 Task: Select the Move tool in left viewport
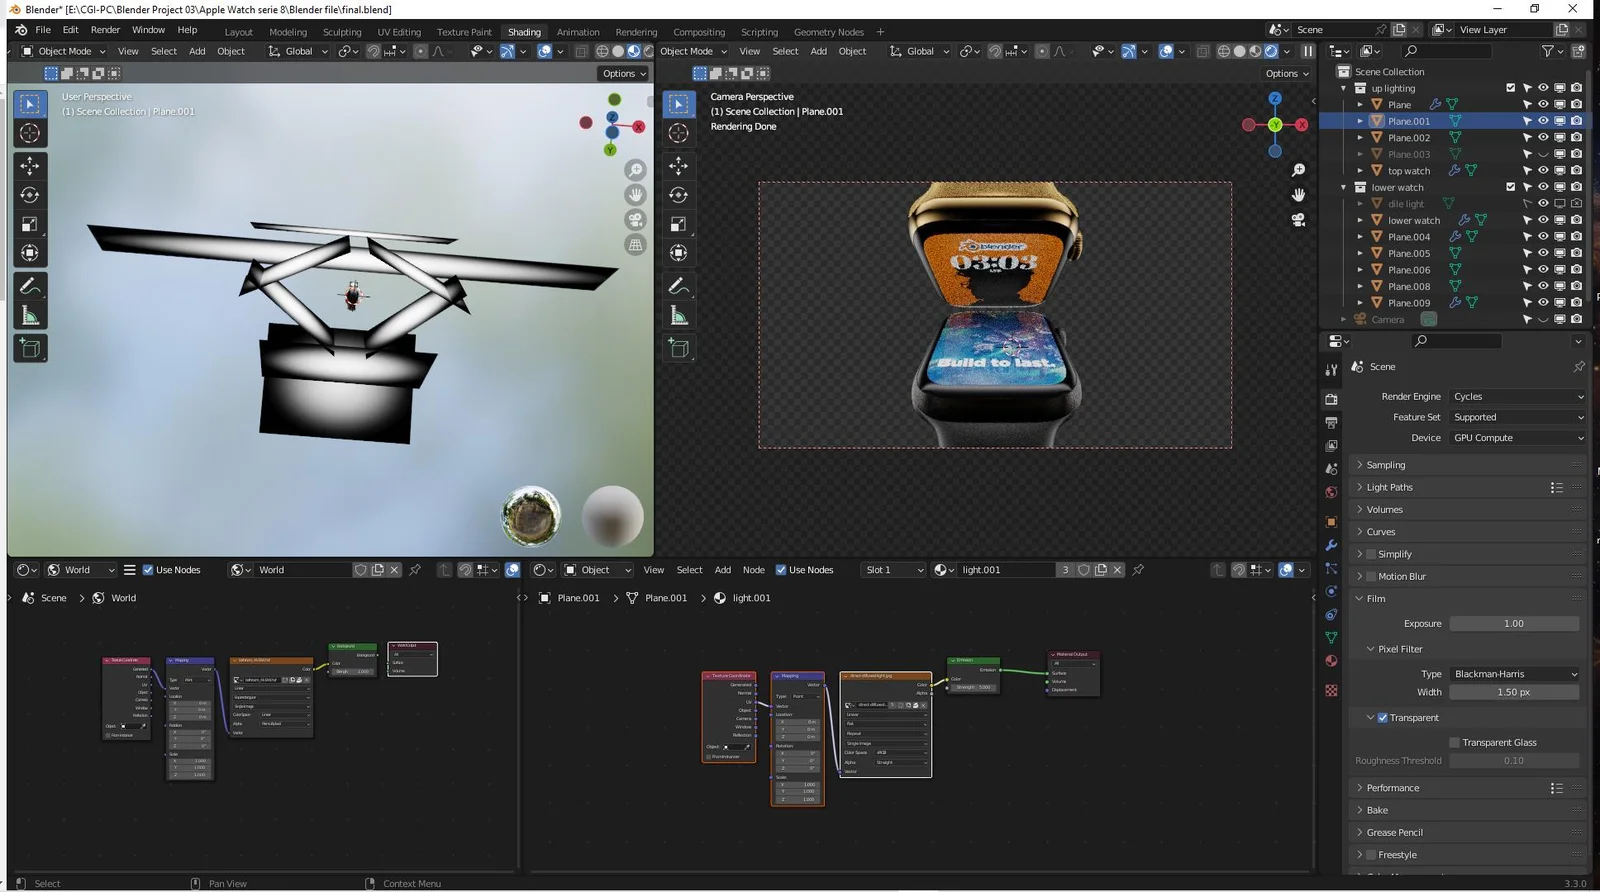tap(30, 166)
